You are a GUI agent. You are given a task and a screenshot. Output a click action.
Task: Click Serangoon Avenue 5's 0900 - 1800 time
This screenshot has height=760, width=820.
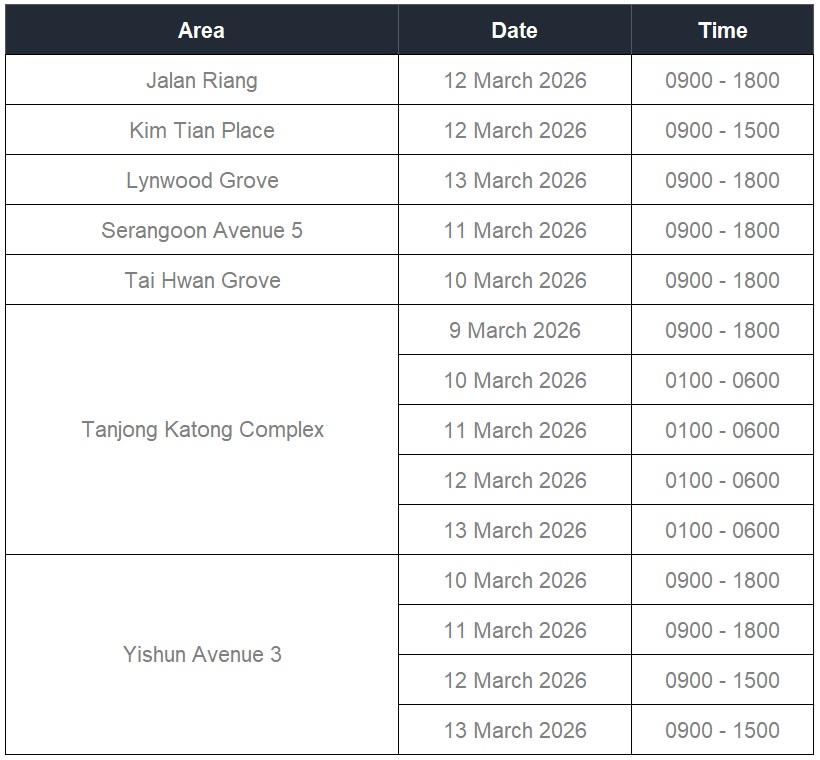[722, 230]
